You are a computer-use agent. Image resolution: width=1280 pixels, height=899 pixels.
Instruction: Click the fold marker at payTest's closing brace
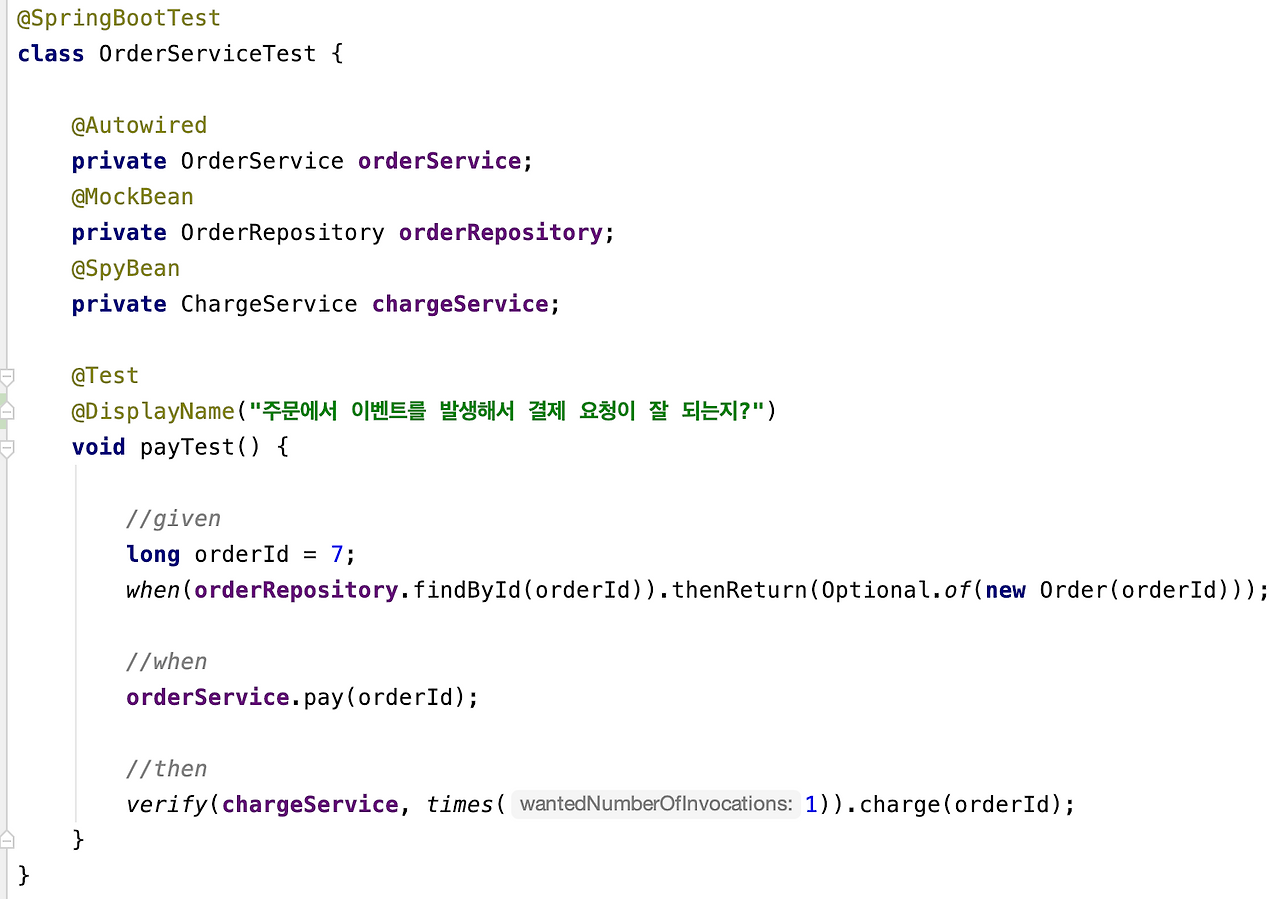[7, 840]
